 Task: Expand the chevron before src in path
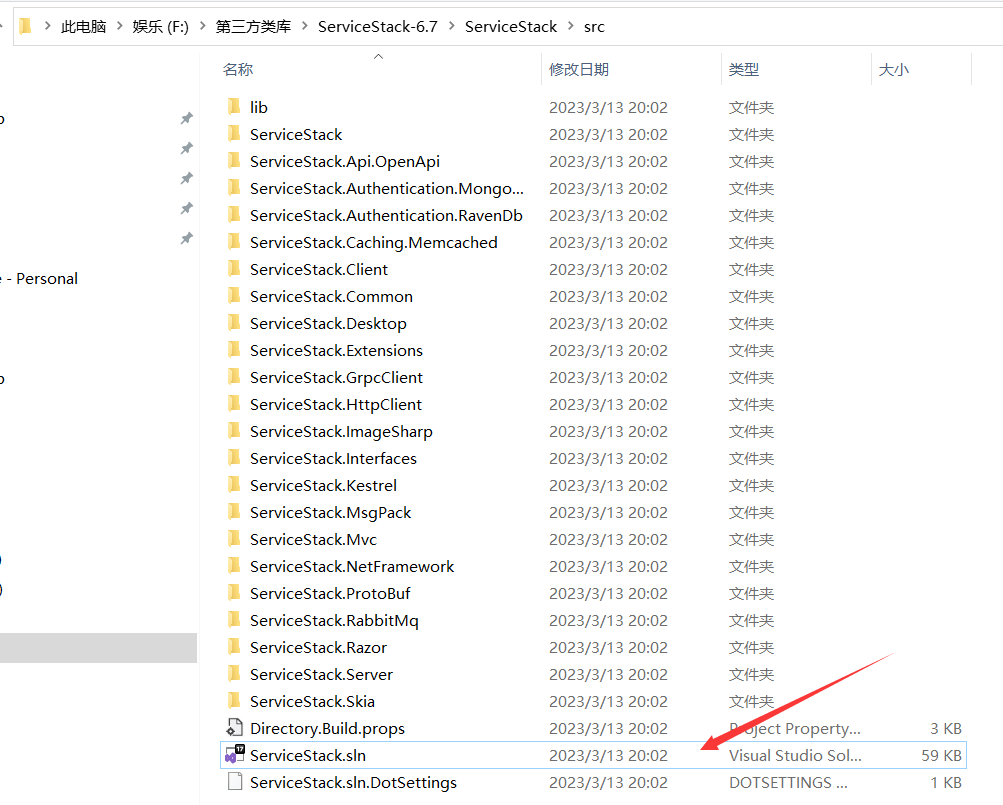(571, 26)
